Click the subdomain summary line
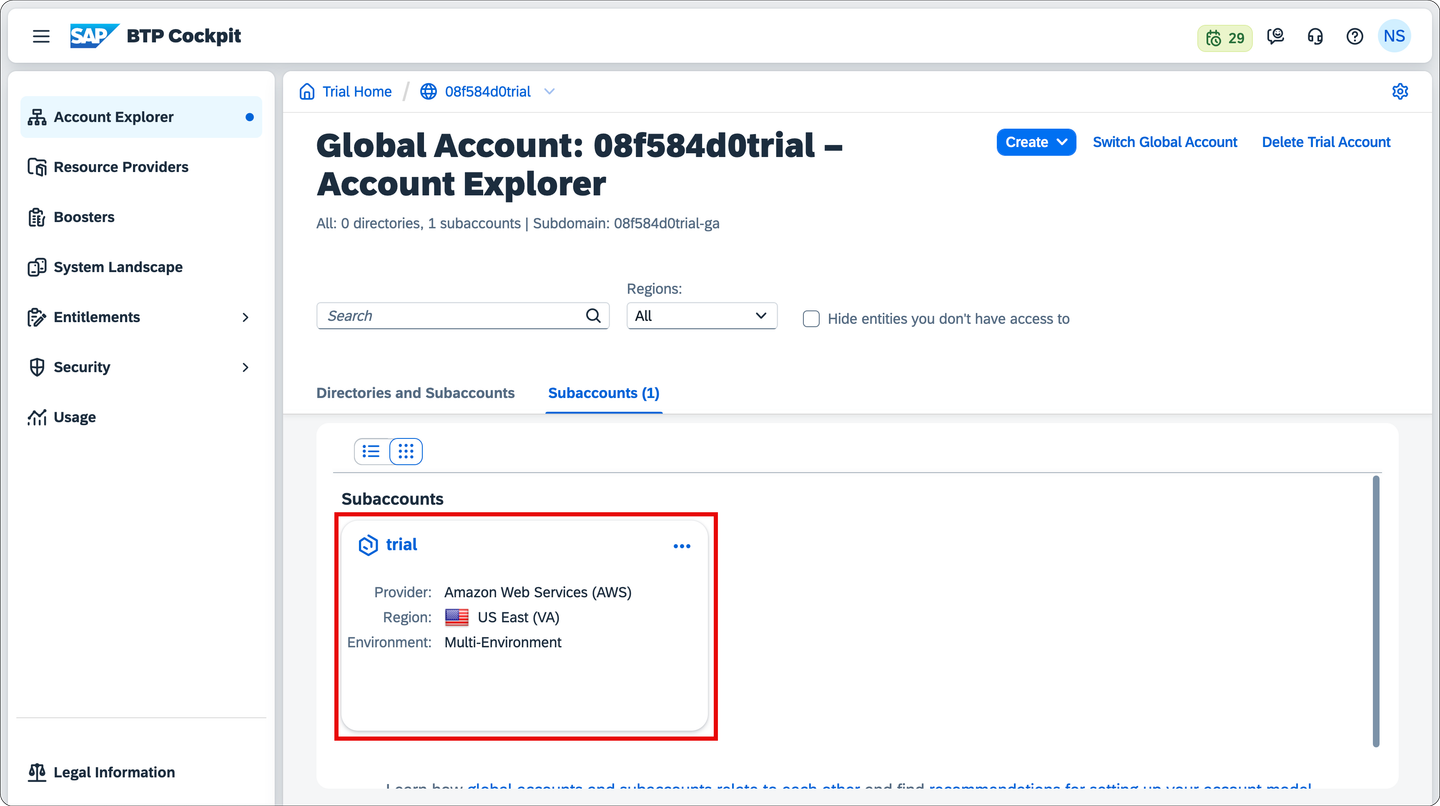The width and height of the screenshot is (1440, 806). [518, 223]
